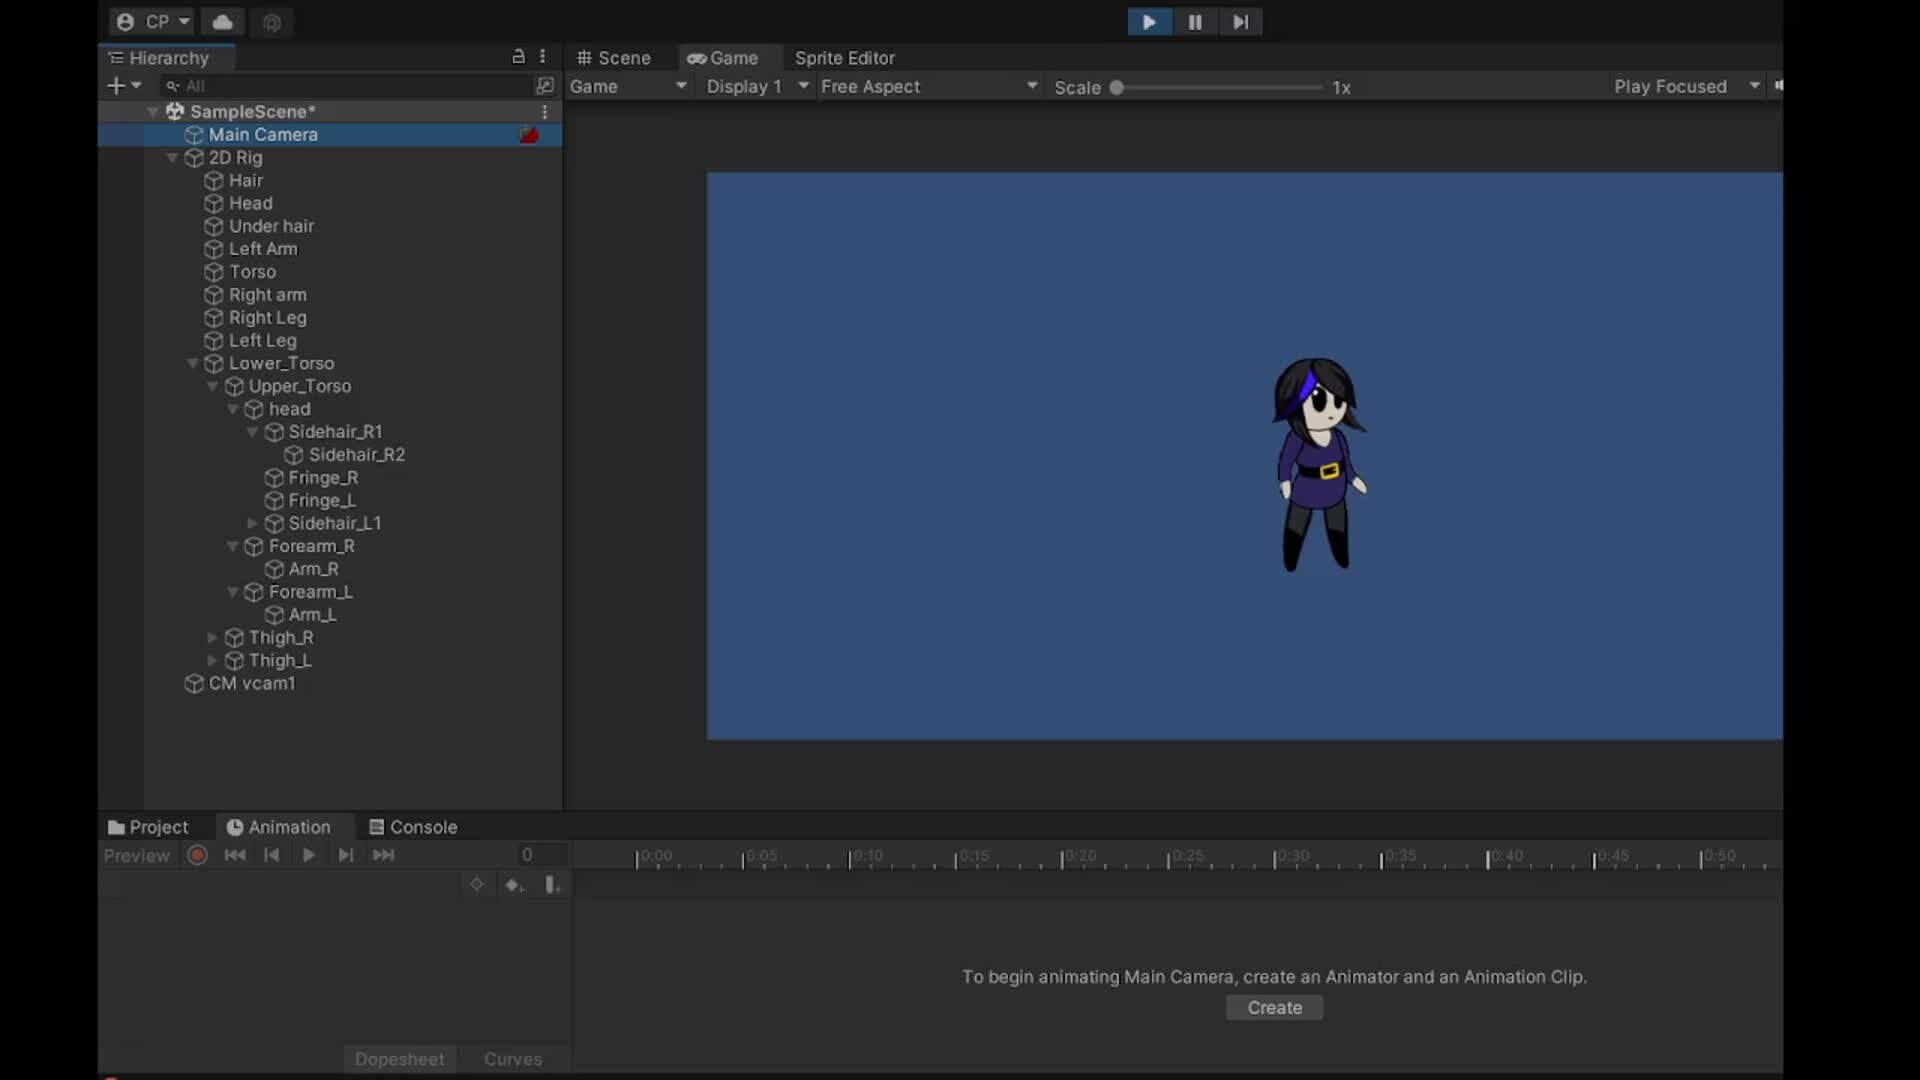The image size is (1920, 1080).
Task: Click the add keyframe icon
Action: [514, 885]
